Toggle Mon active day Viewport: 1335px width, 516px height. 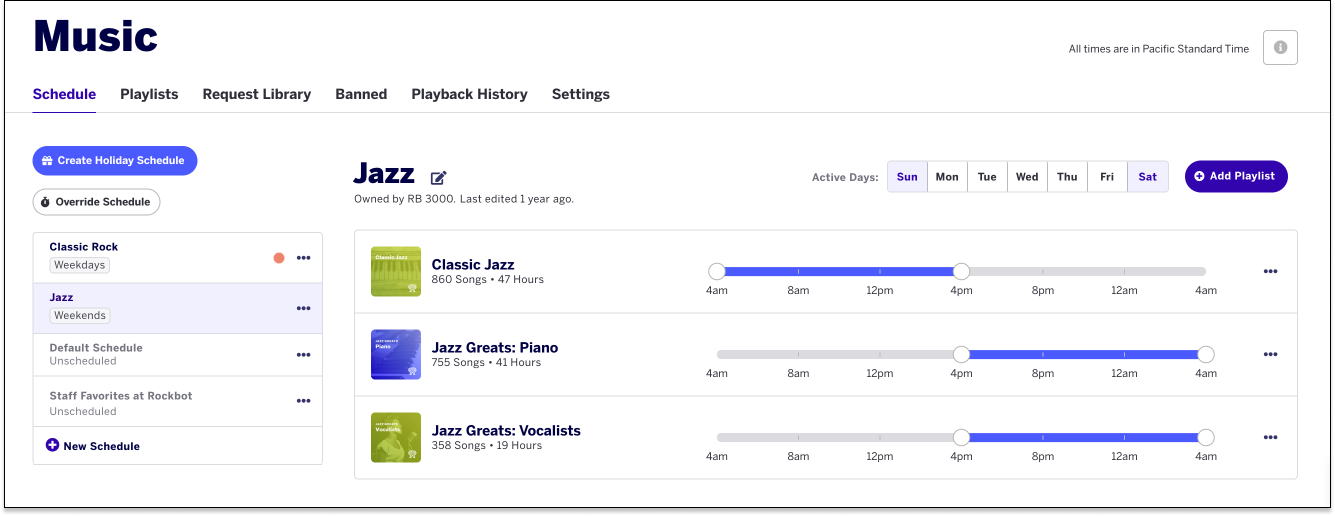coord(947,177)
